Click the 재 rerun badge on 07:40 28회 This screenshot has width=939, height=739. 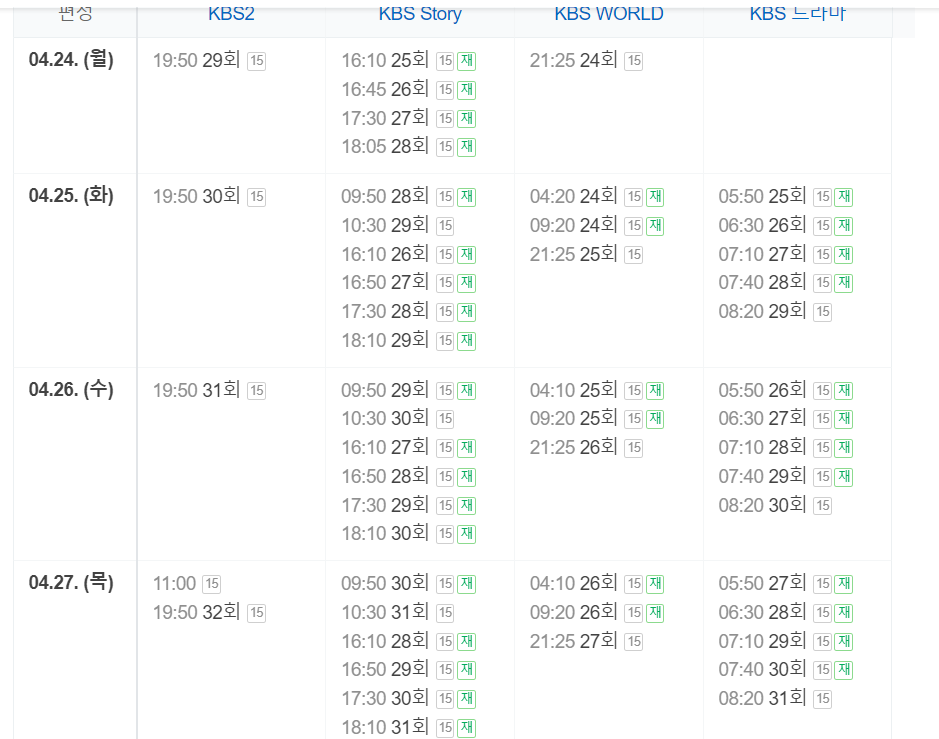point(844,283)
